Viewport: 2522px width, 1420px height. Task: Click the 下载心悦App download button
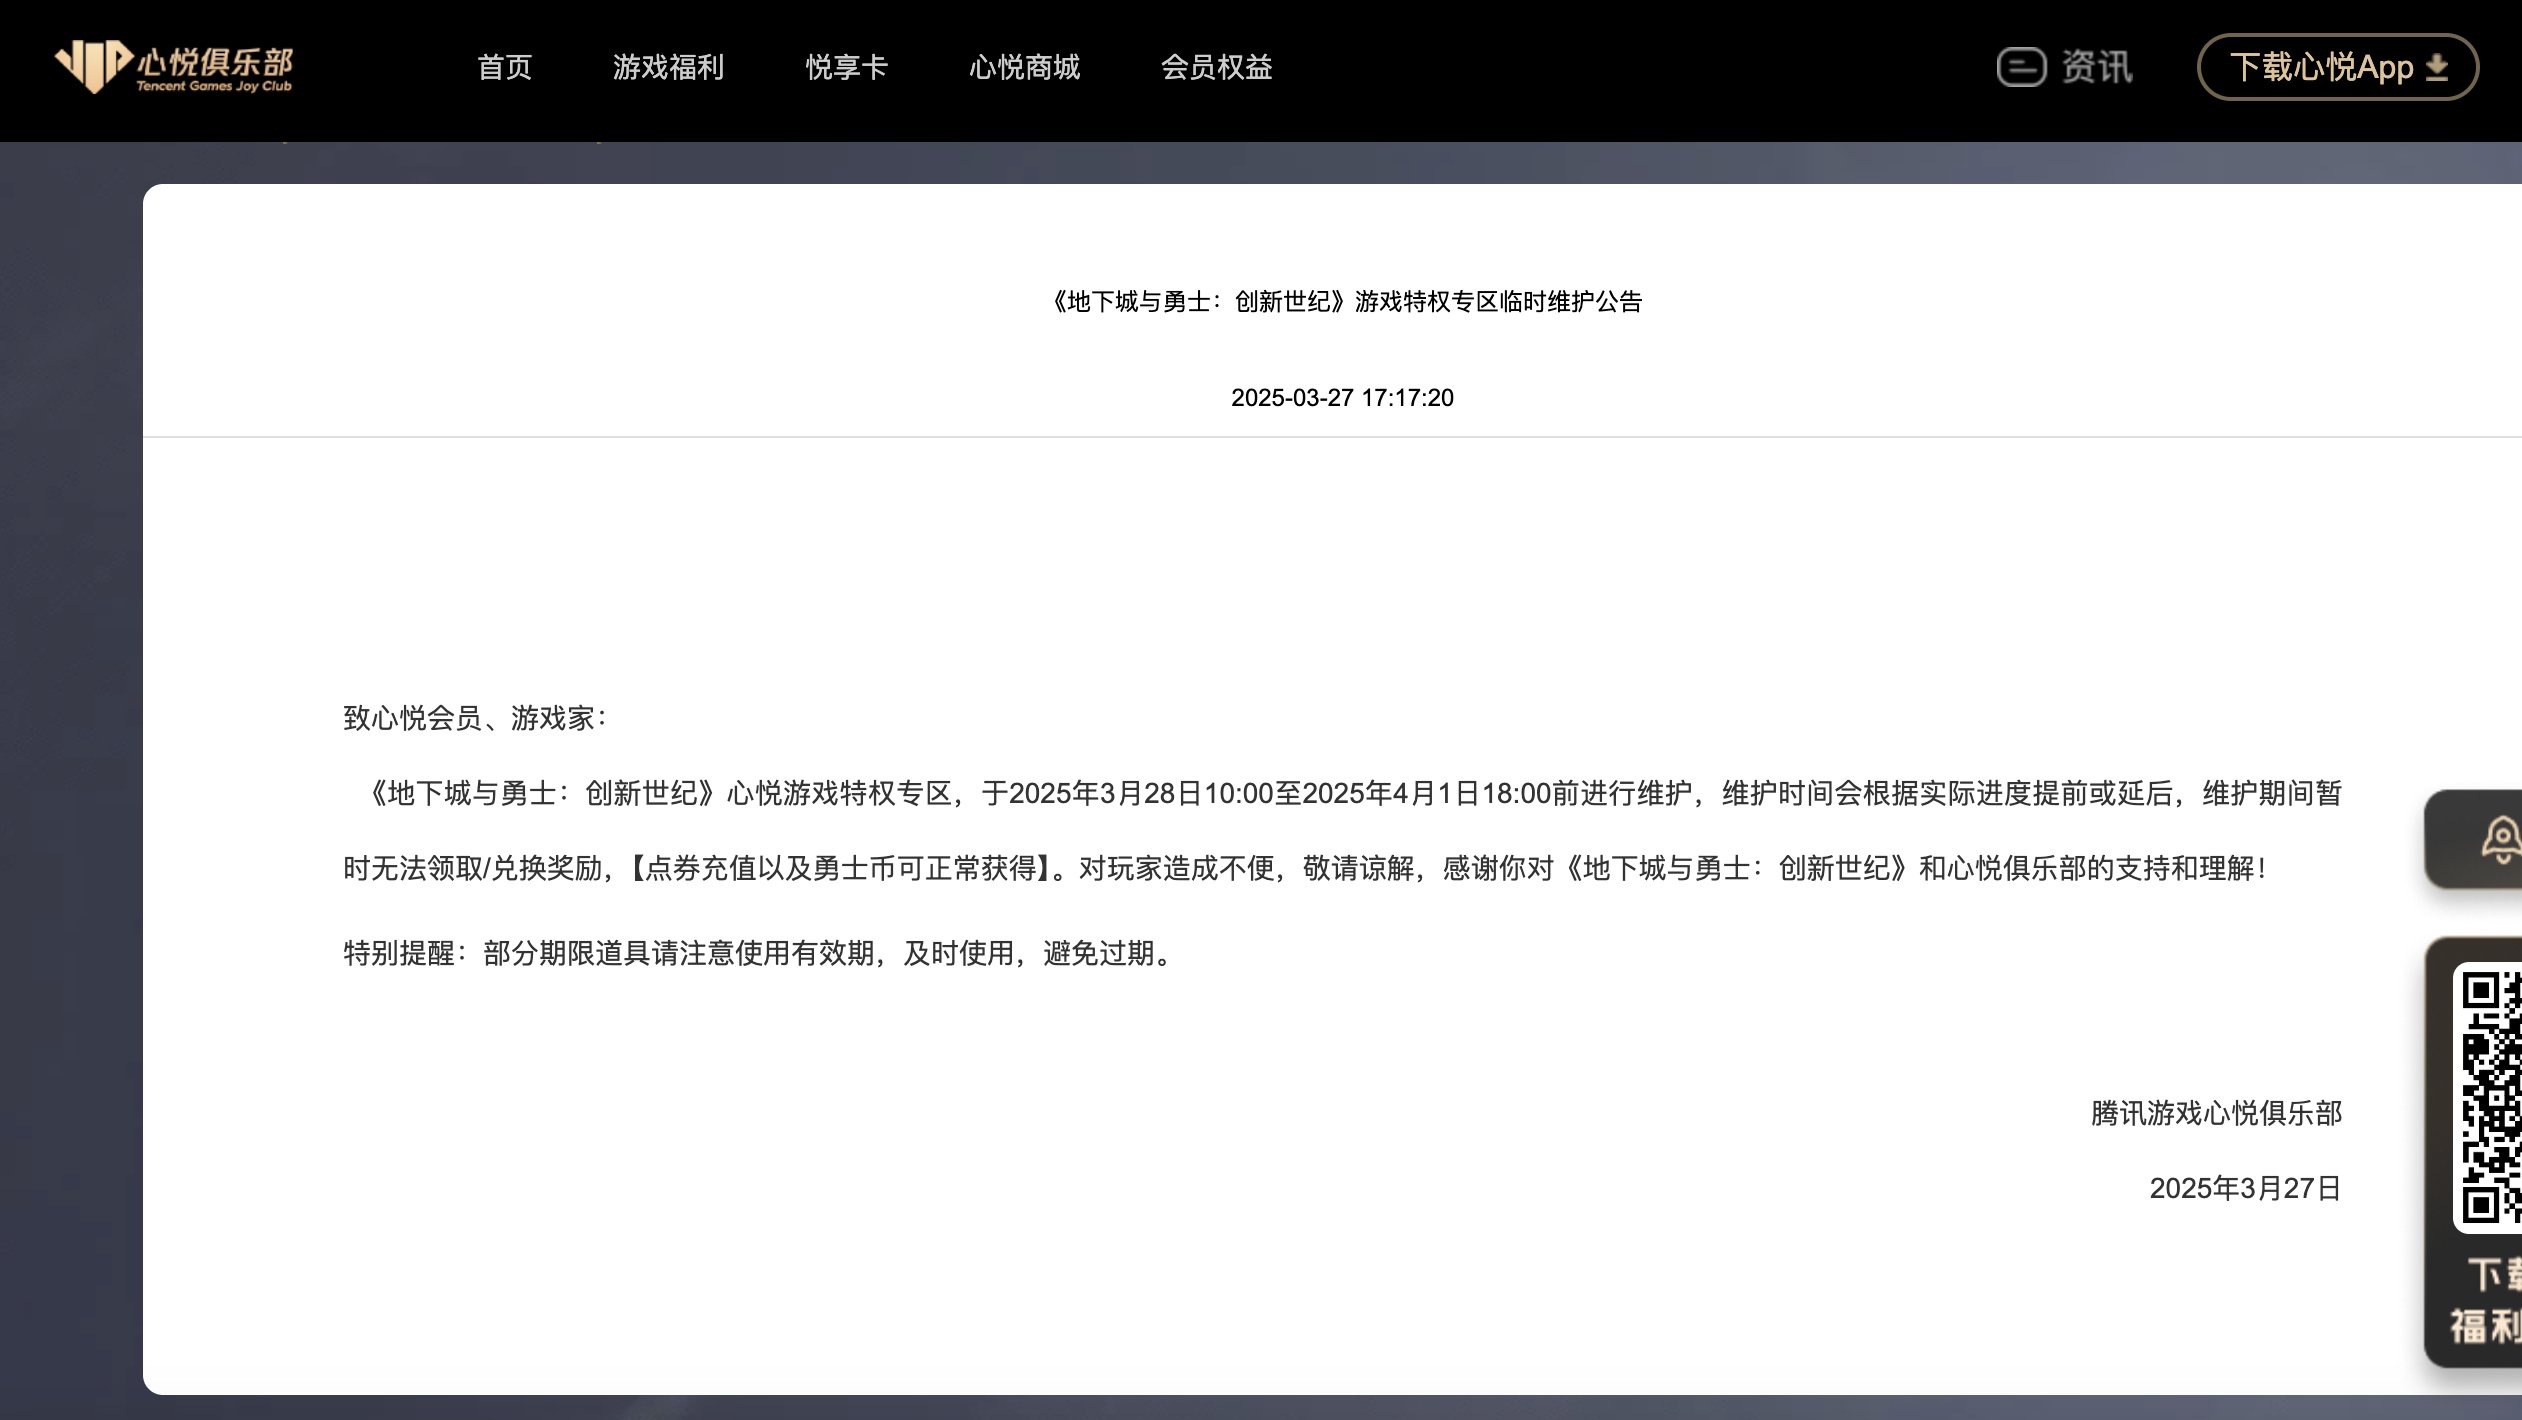tap(2337, 67)
